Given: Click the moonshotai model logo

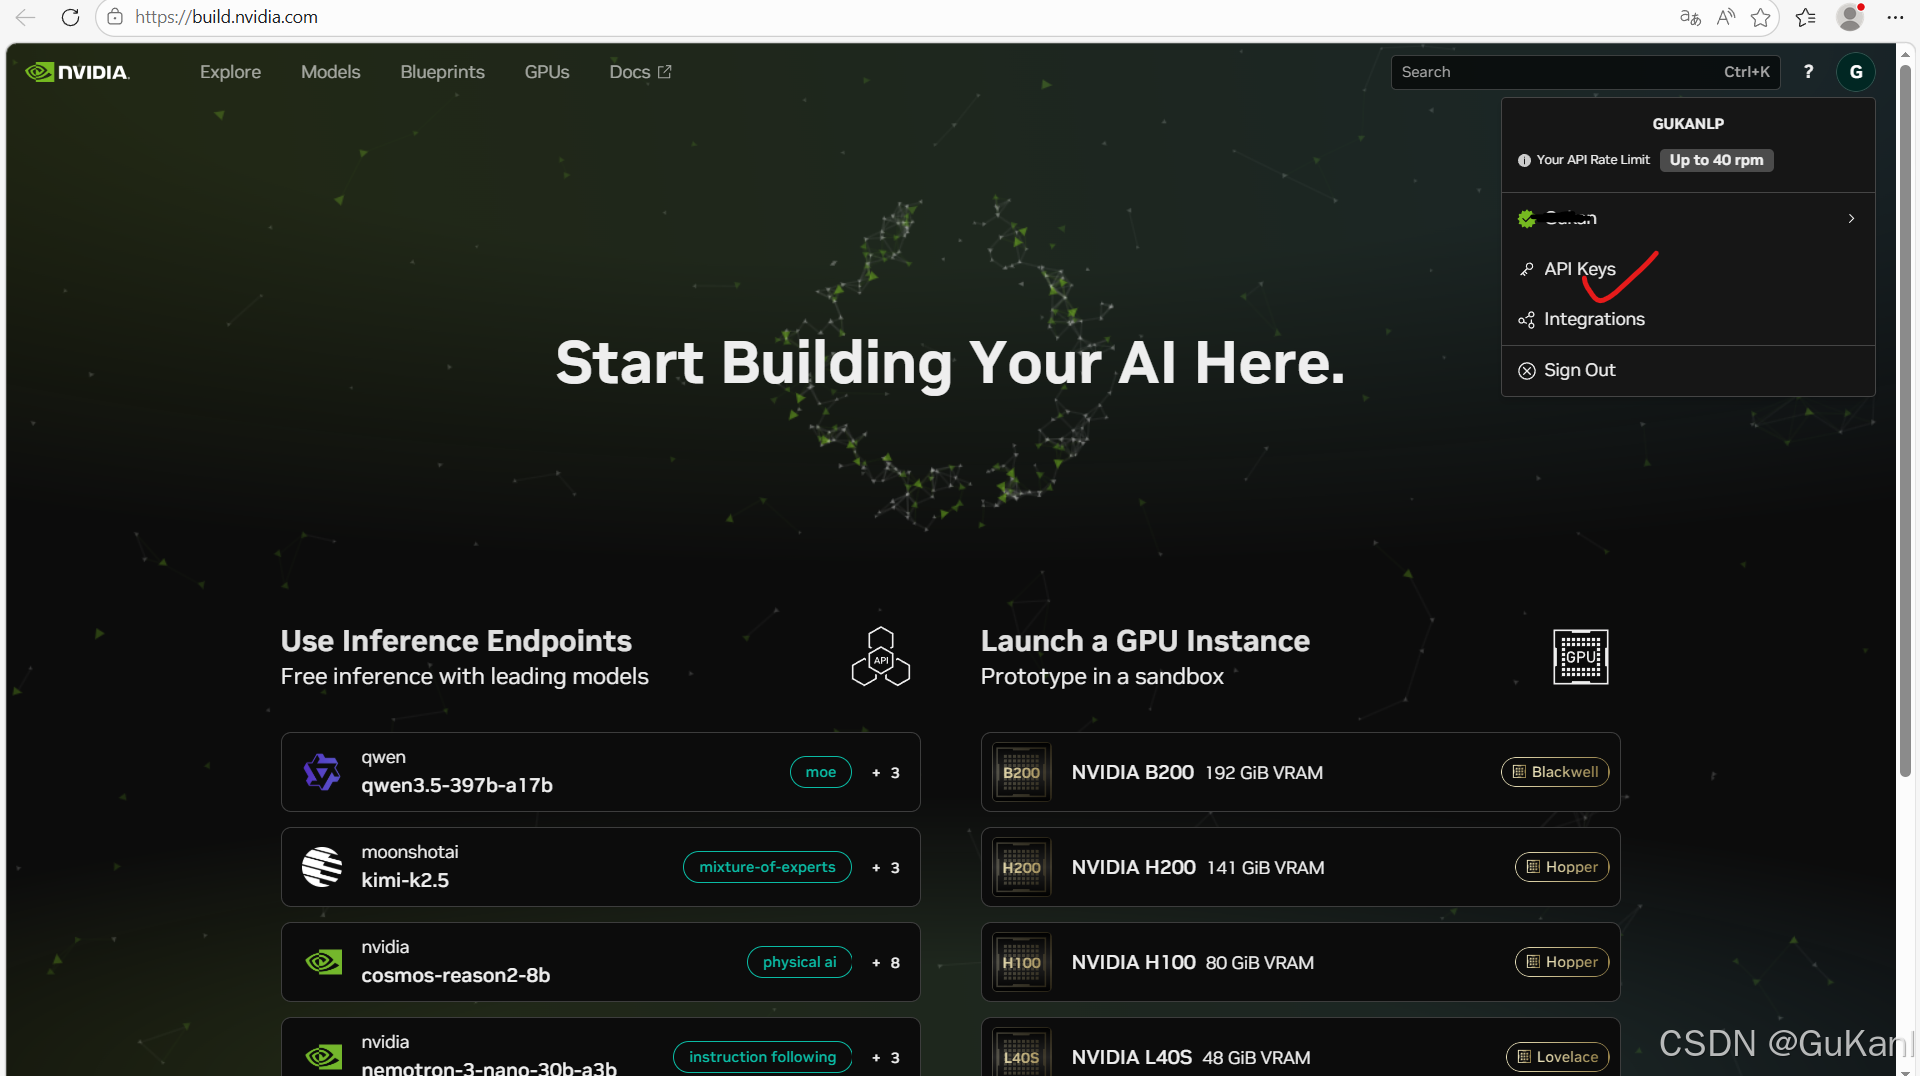Looking at the screenshot, I should (x=321, y=867).
